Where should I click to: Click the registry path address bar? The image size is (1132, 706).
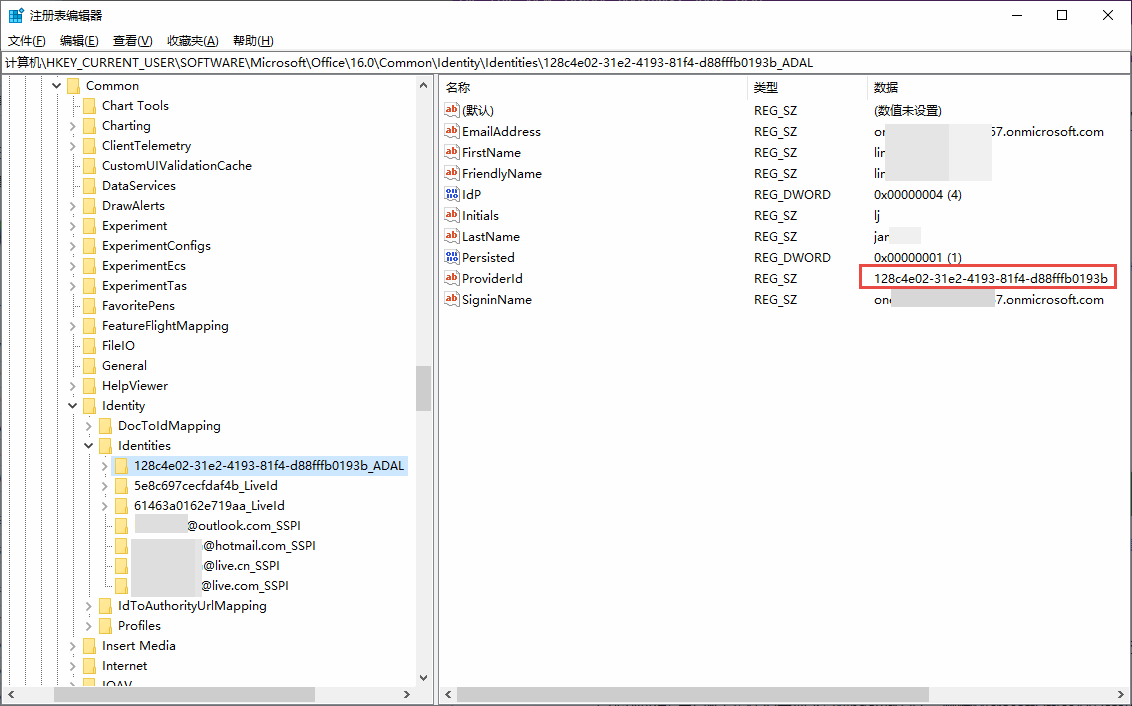pos(566,63)
